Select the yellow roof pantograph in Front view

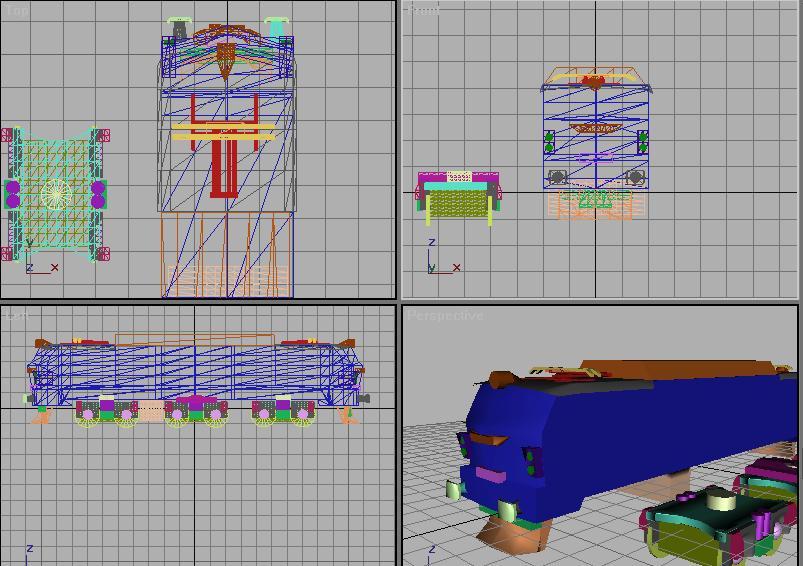click(595, 78)
